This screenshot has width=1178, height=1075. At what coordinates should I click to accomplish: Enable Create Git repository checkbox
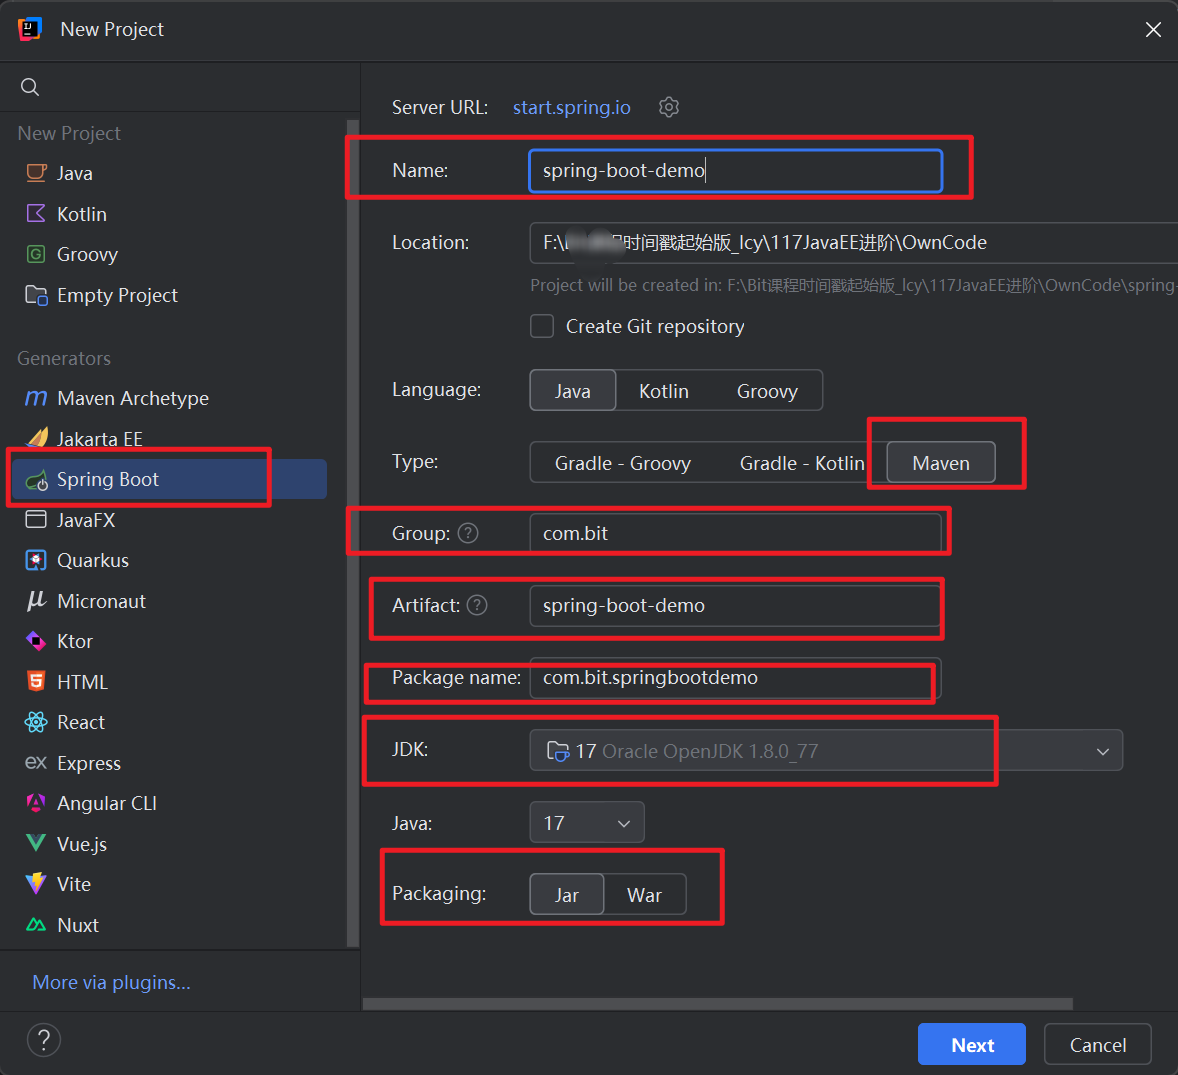[542, 327]
